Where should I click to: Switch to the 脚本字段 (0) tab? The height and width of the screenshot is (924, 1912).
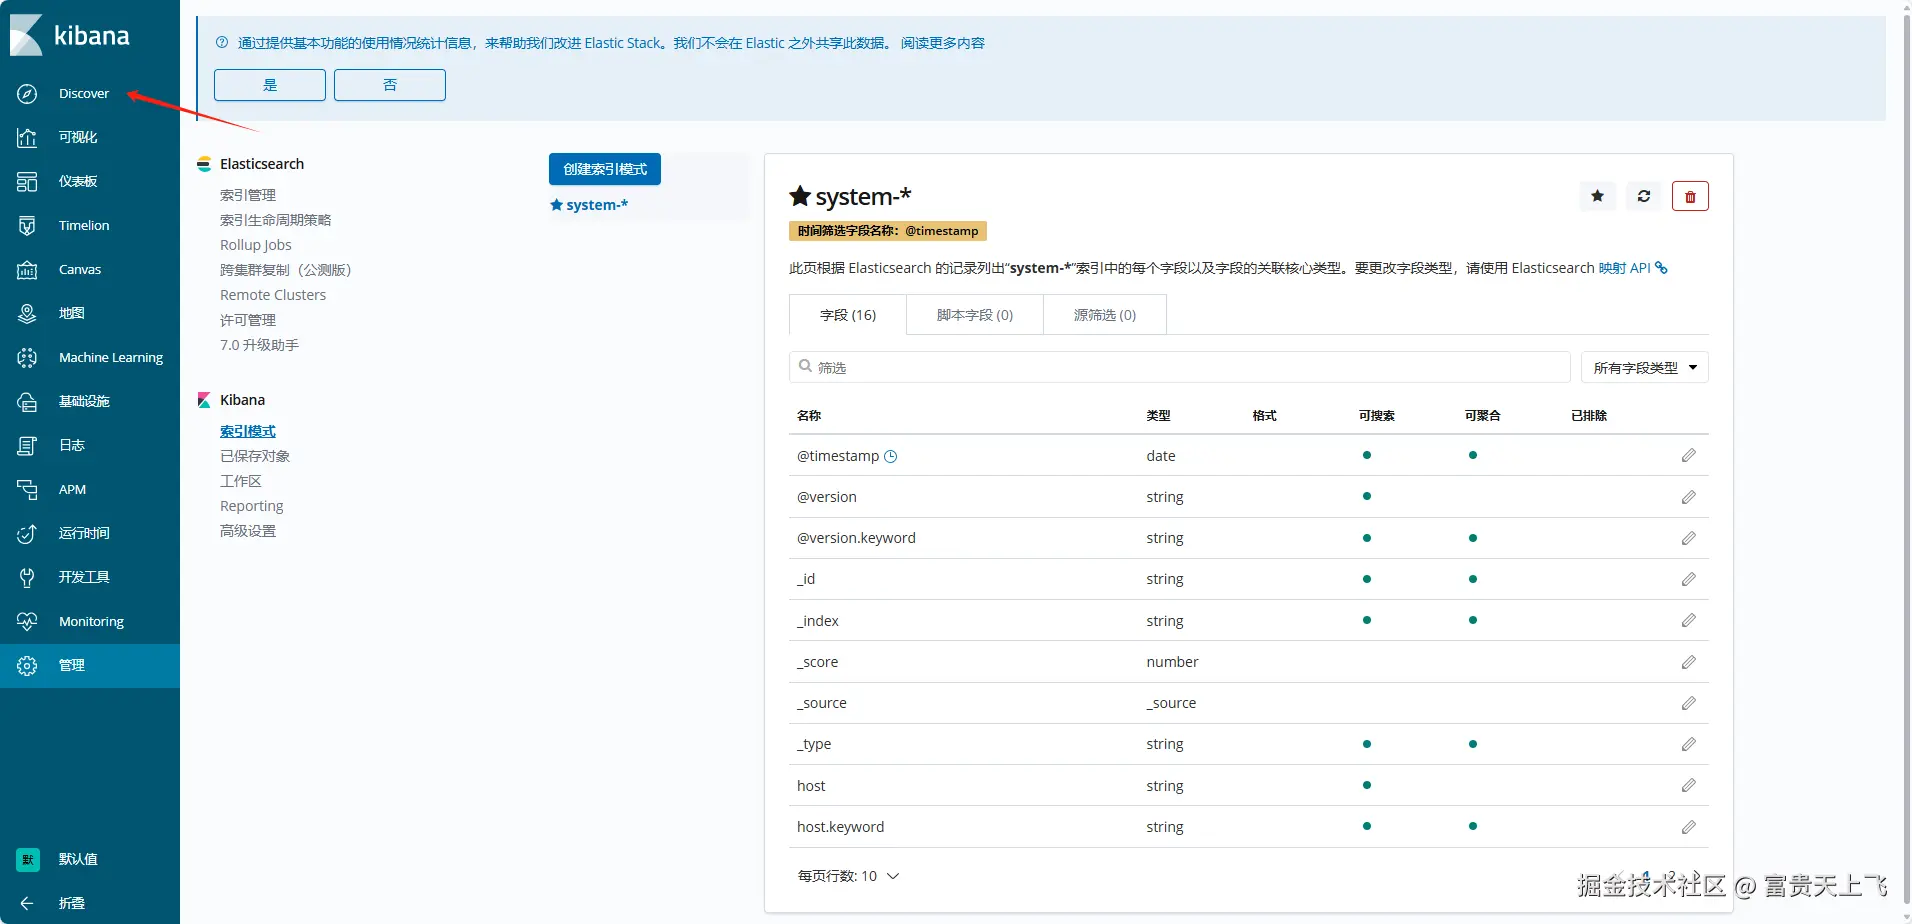[x=975, y=315]
